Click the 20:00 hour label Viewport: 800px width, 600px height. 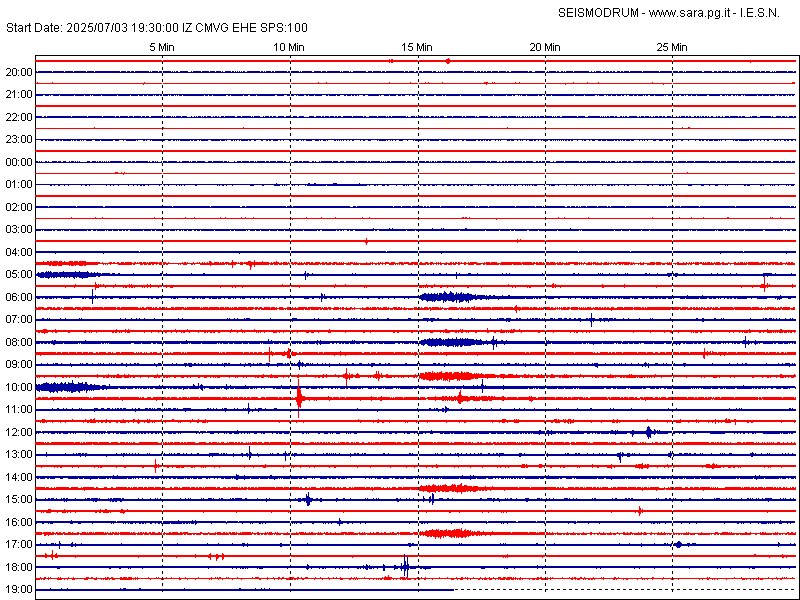[x=19, y=72]
